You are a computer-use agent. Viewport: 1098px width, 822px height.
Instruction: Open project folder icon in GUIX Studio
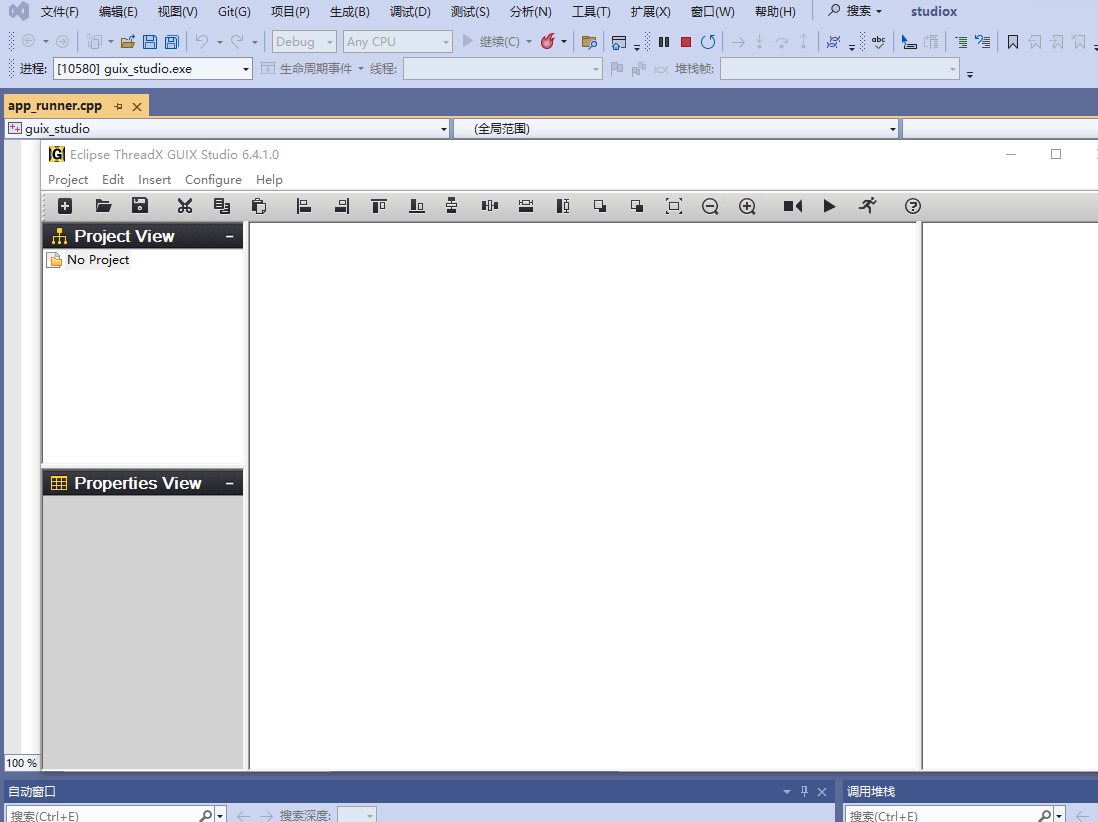coord(104,206)
